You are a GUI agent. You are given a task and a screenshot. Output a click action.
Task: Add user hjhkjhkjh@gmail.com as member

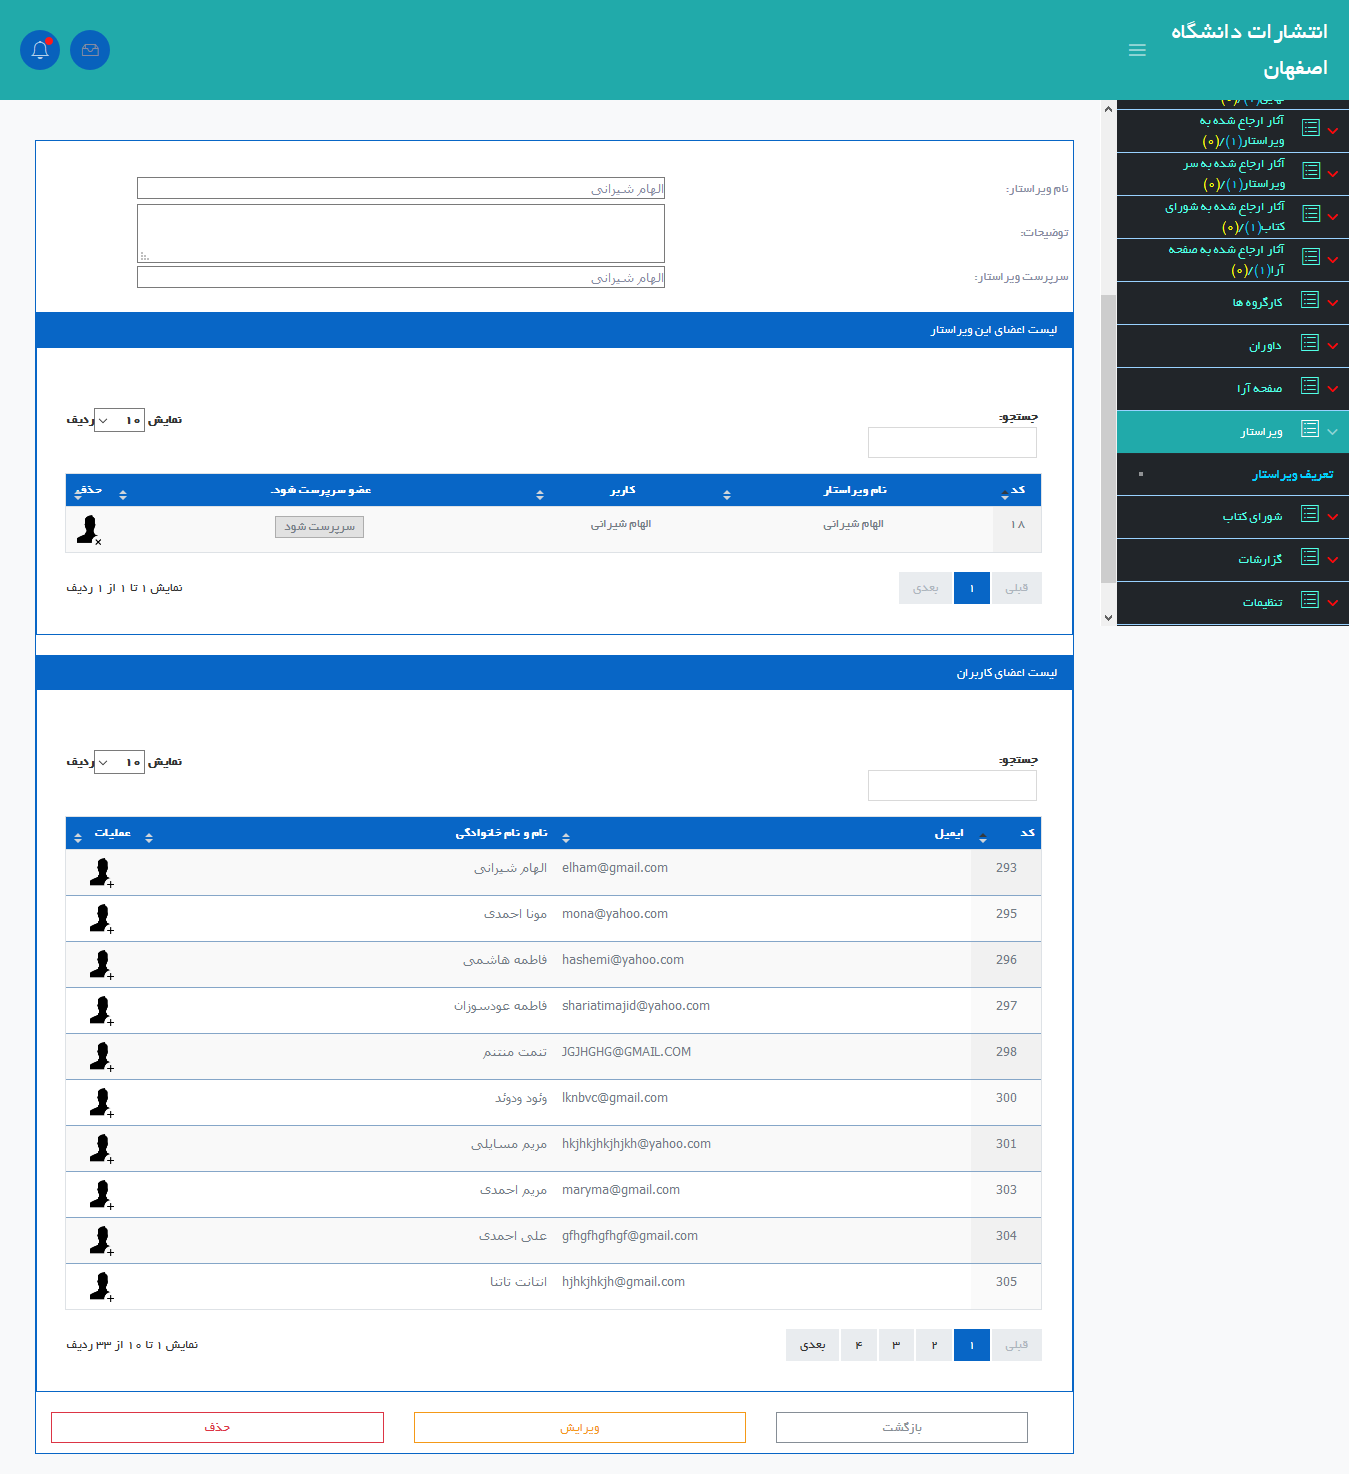(101, 1287)
